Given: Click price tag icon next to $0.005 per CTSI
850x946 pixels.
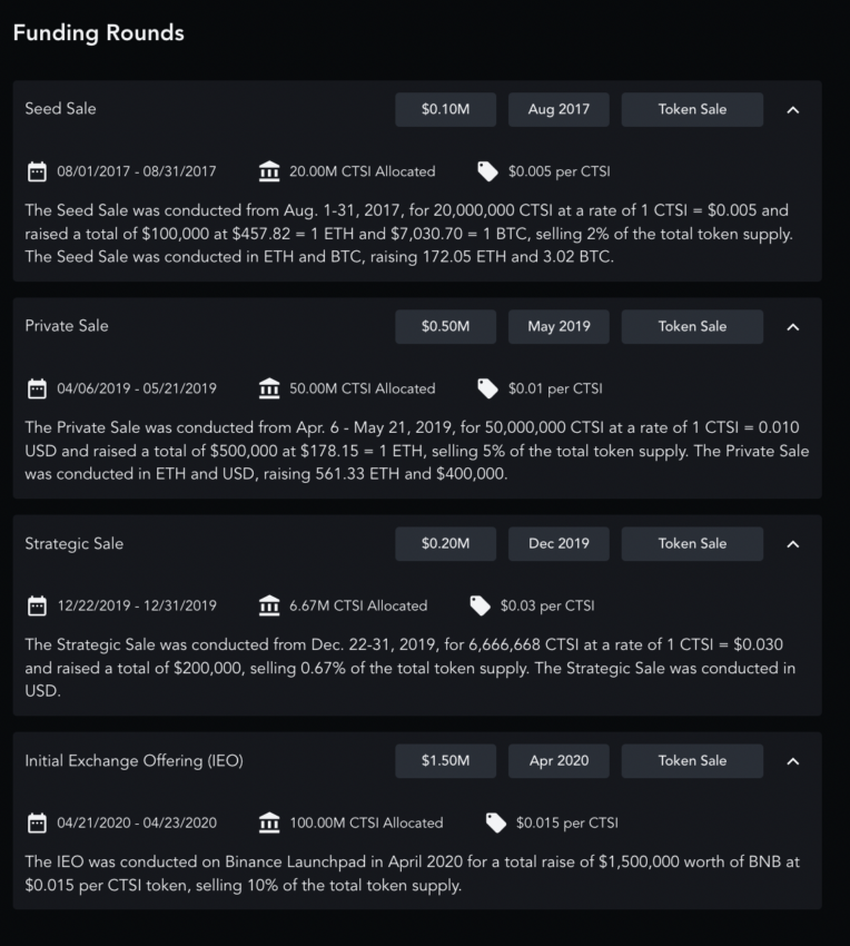Looking at the screenshot, I should 487,172.
